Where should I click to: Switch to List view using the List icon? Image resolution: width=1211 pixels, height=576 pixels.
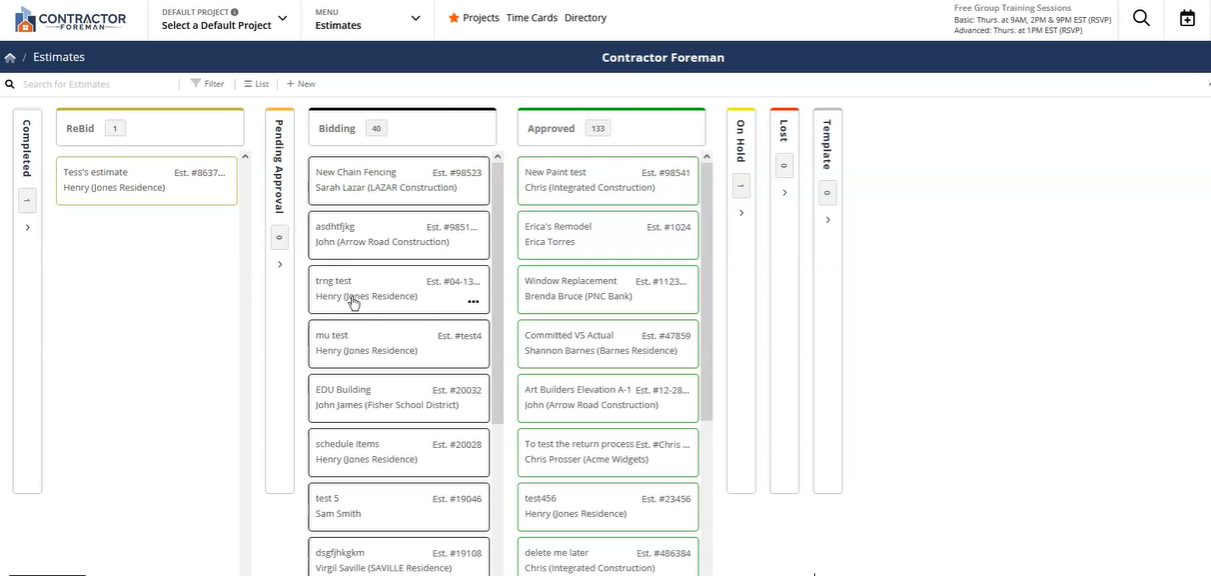pos(249,83)
